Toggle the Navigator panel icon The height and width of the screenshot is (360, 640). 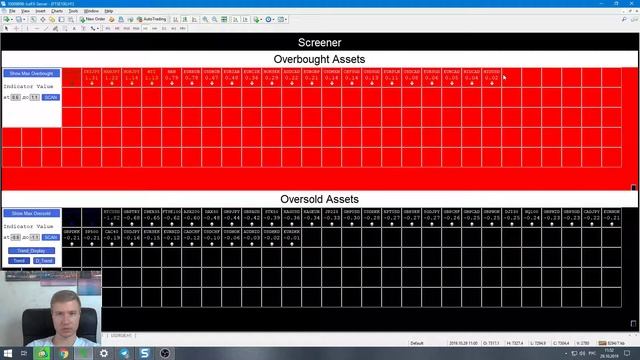(x=52, y=19)
